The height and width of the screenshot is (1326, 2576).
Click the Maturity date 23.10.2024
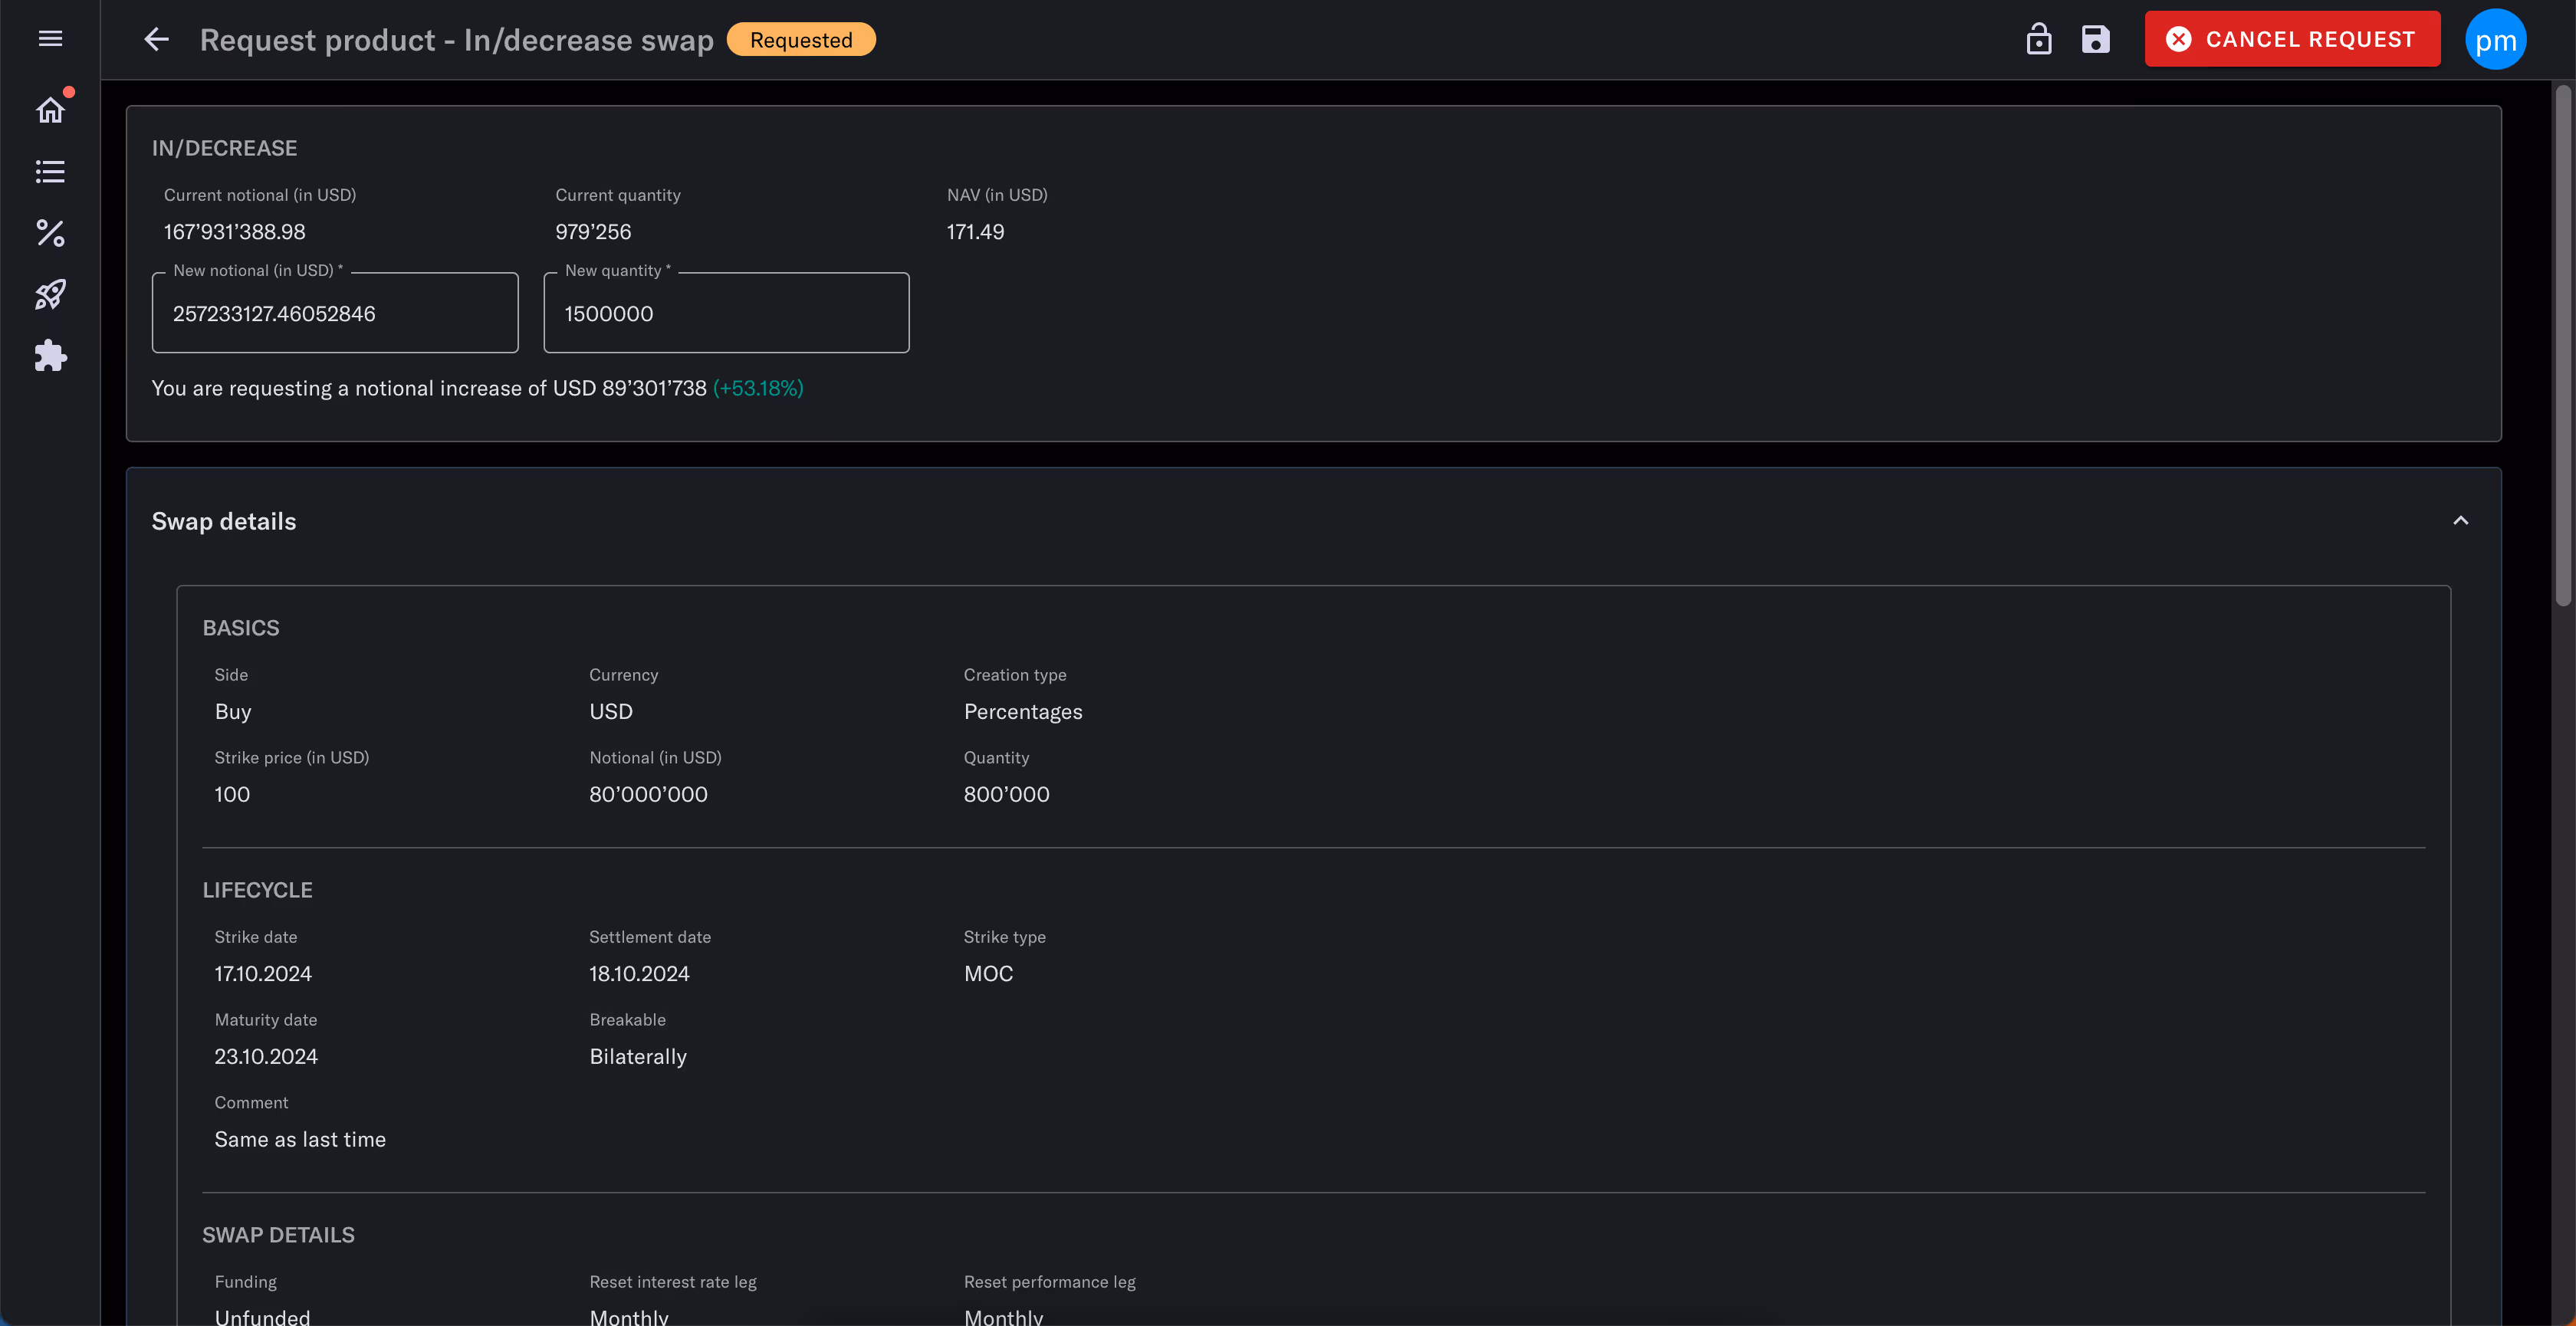[x=266, y=1057]
